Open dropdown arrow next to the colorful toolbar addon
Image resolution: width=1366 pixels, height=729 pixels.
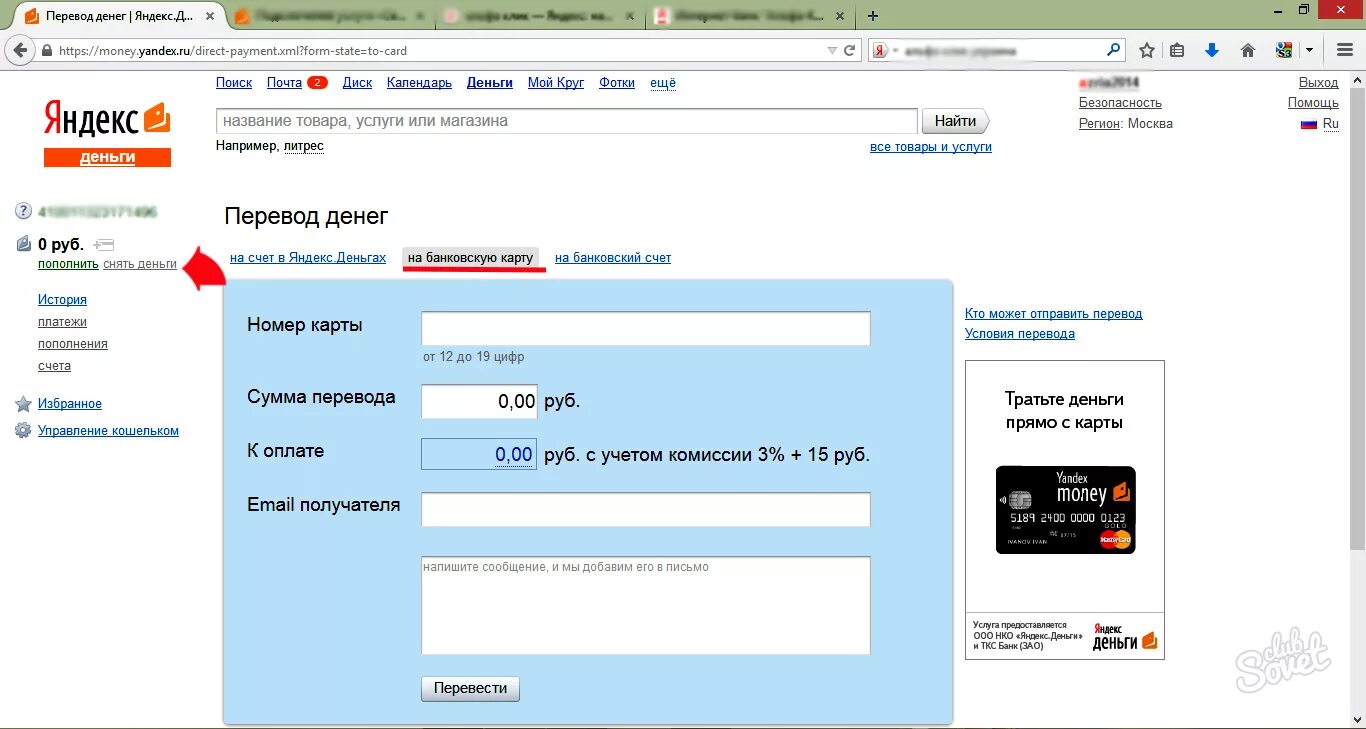click(x=1310, y=50)
